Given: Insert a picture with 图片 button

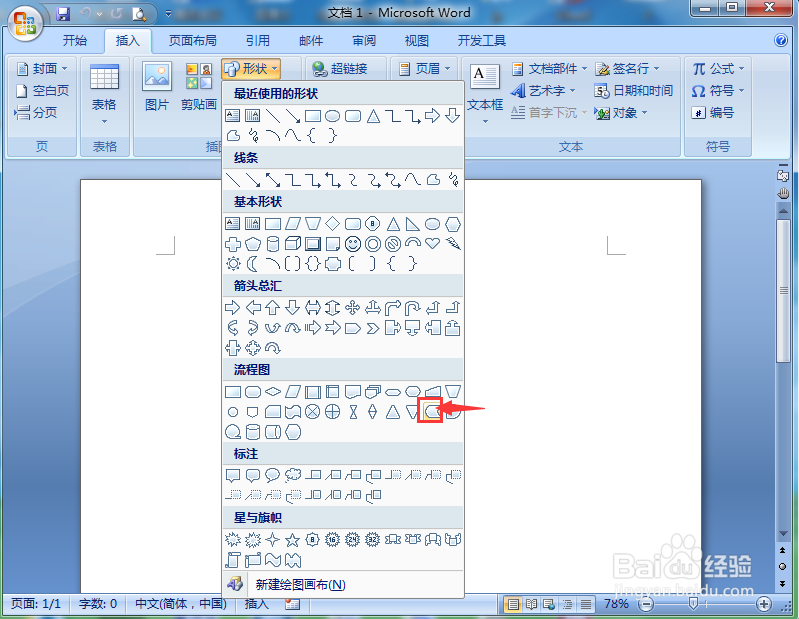Looking at the screenshot, I should point(157,86).
